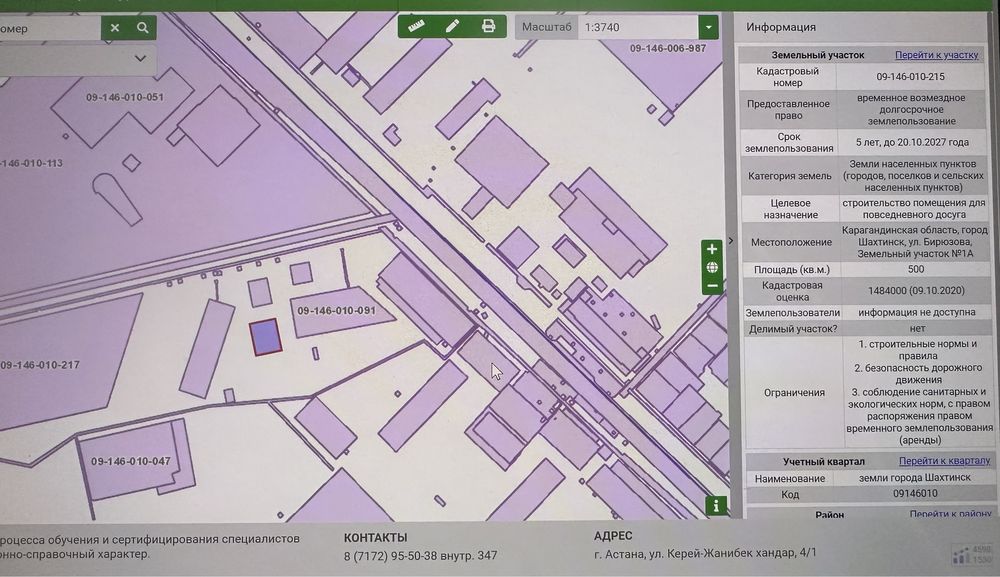The height and width of the screenshot is (577, 1000).
Task: Select the highlighted red-outlined parcel
Action: pyautogui.click(x=265, y=337)
